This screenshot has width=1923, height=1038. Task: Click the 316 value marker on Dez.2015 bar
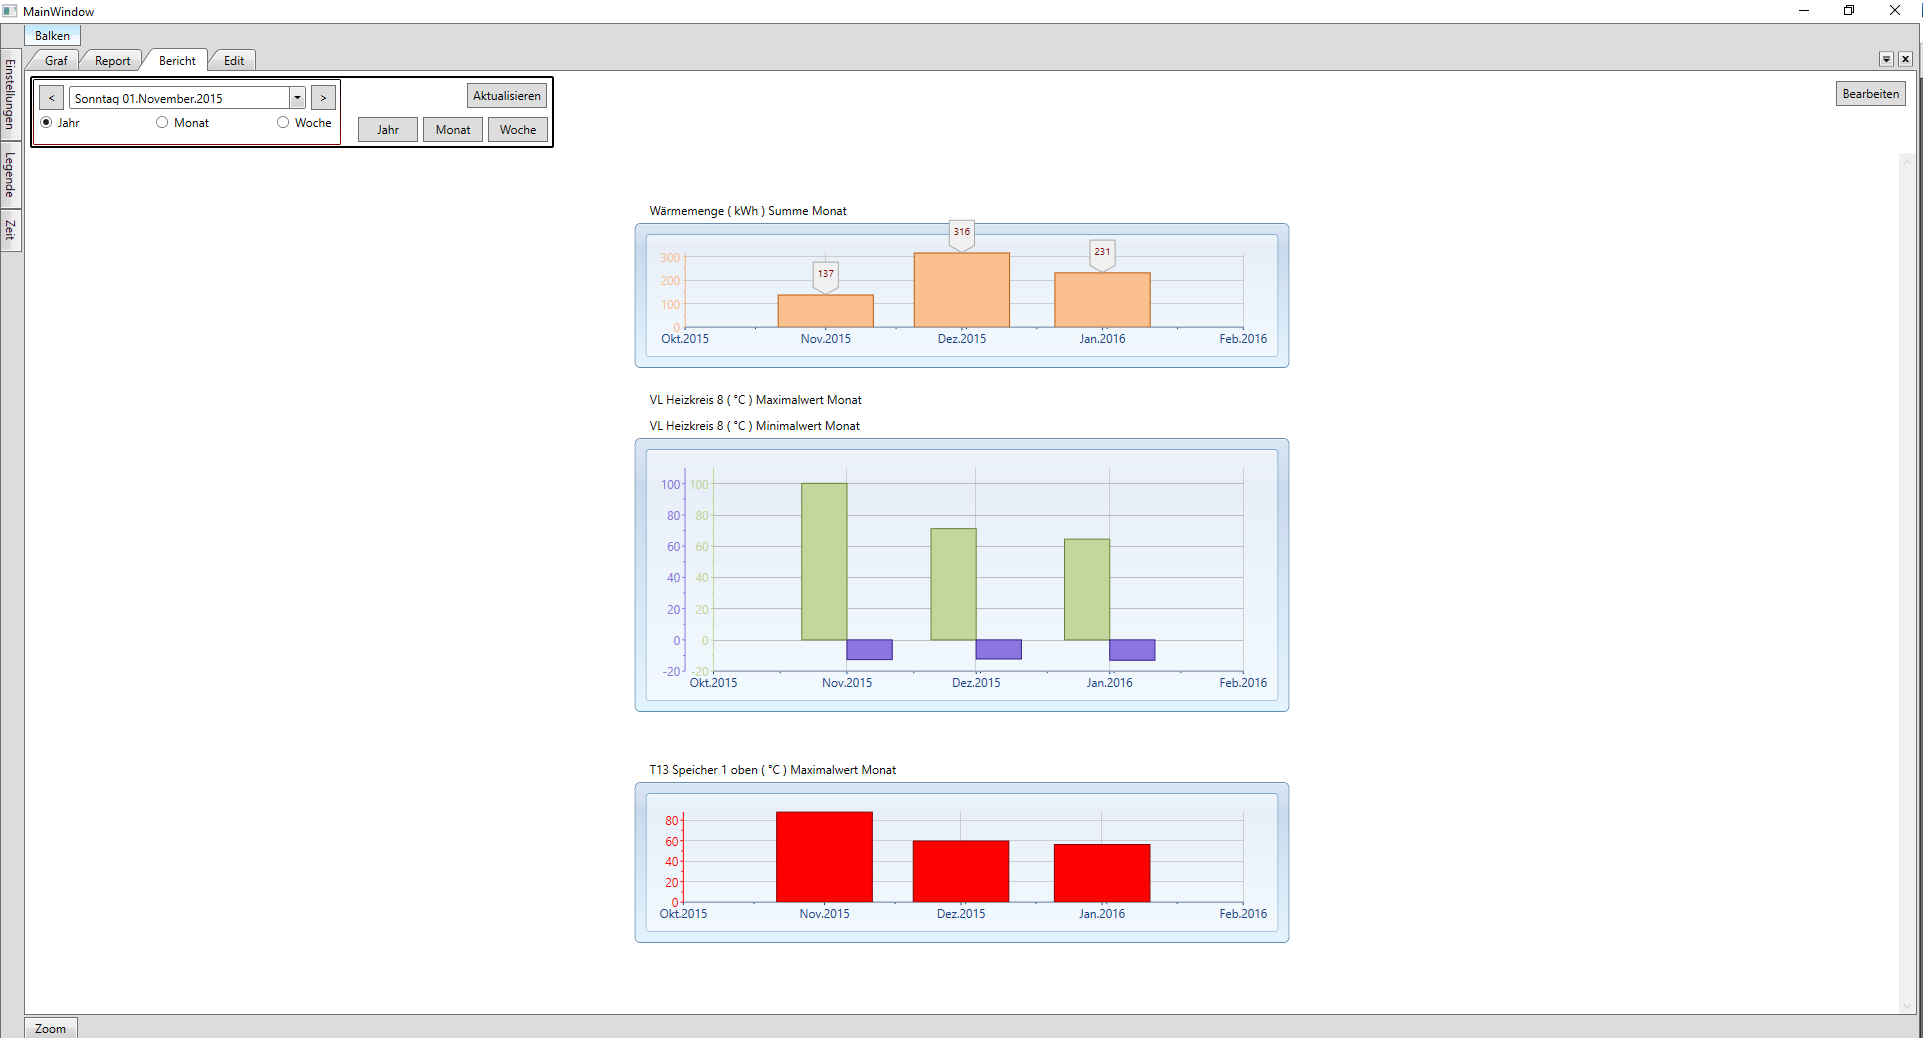click(961, 232)
